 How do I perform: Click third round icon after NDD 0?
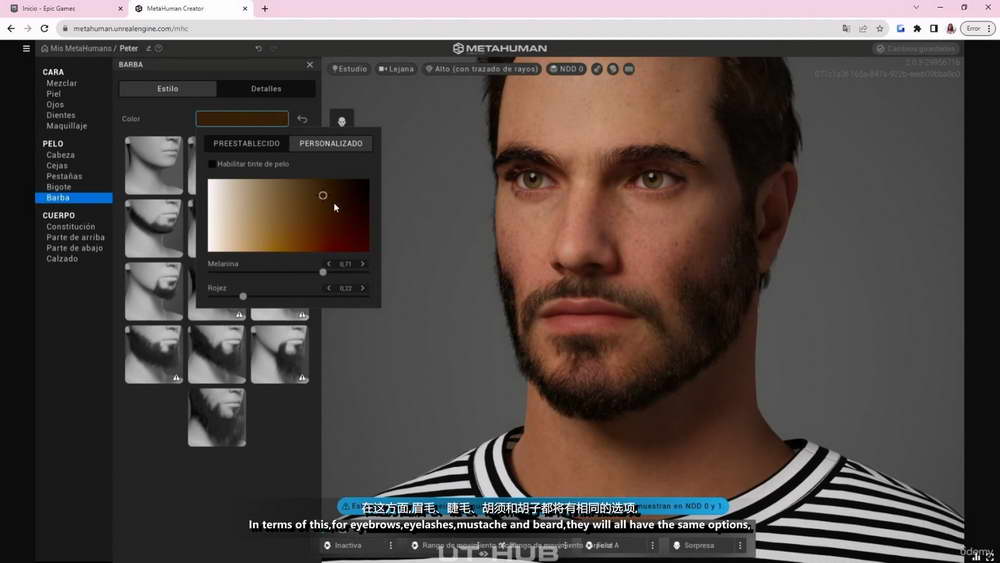[629, 69]
